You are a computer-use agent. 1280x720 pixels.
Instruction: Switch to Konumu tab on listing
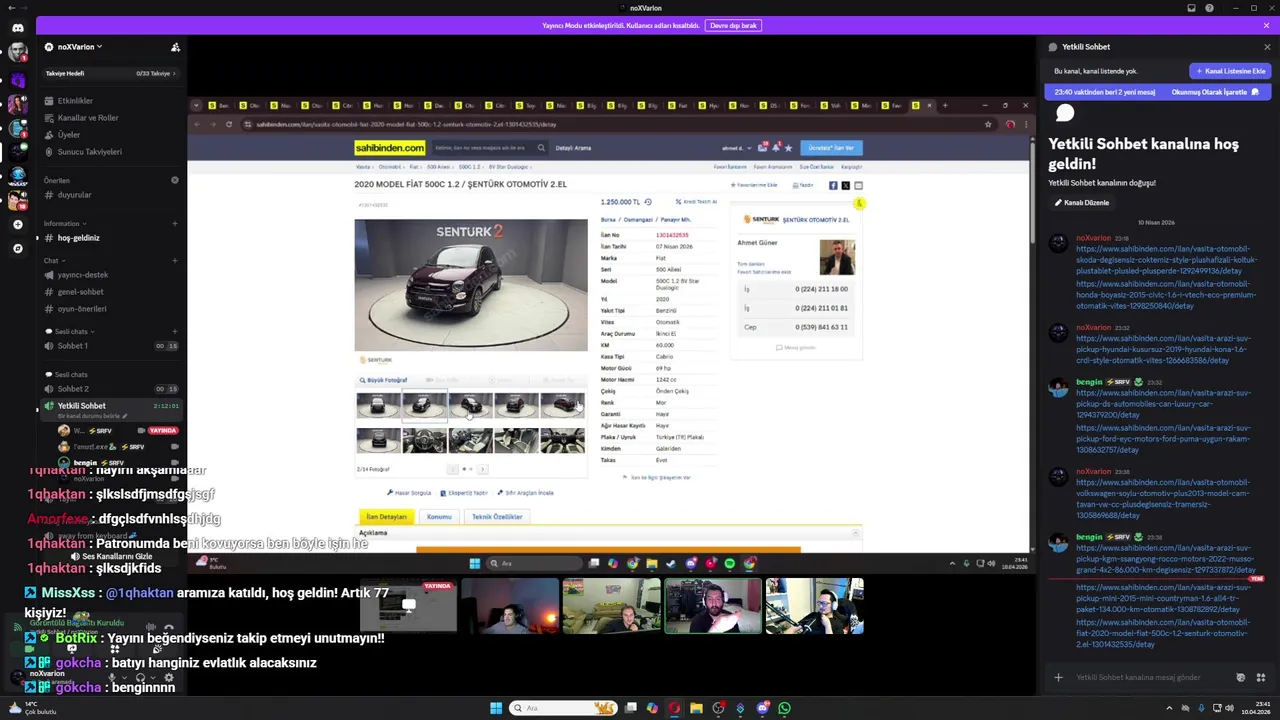439,517
